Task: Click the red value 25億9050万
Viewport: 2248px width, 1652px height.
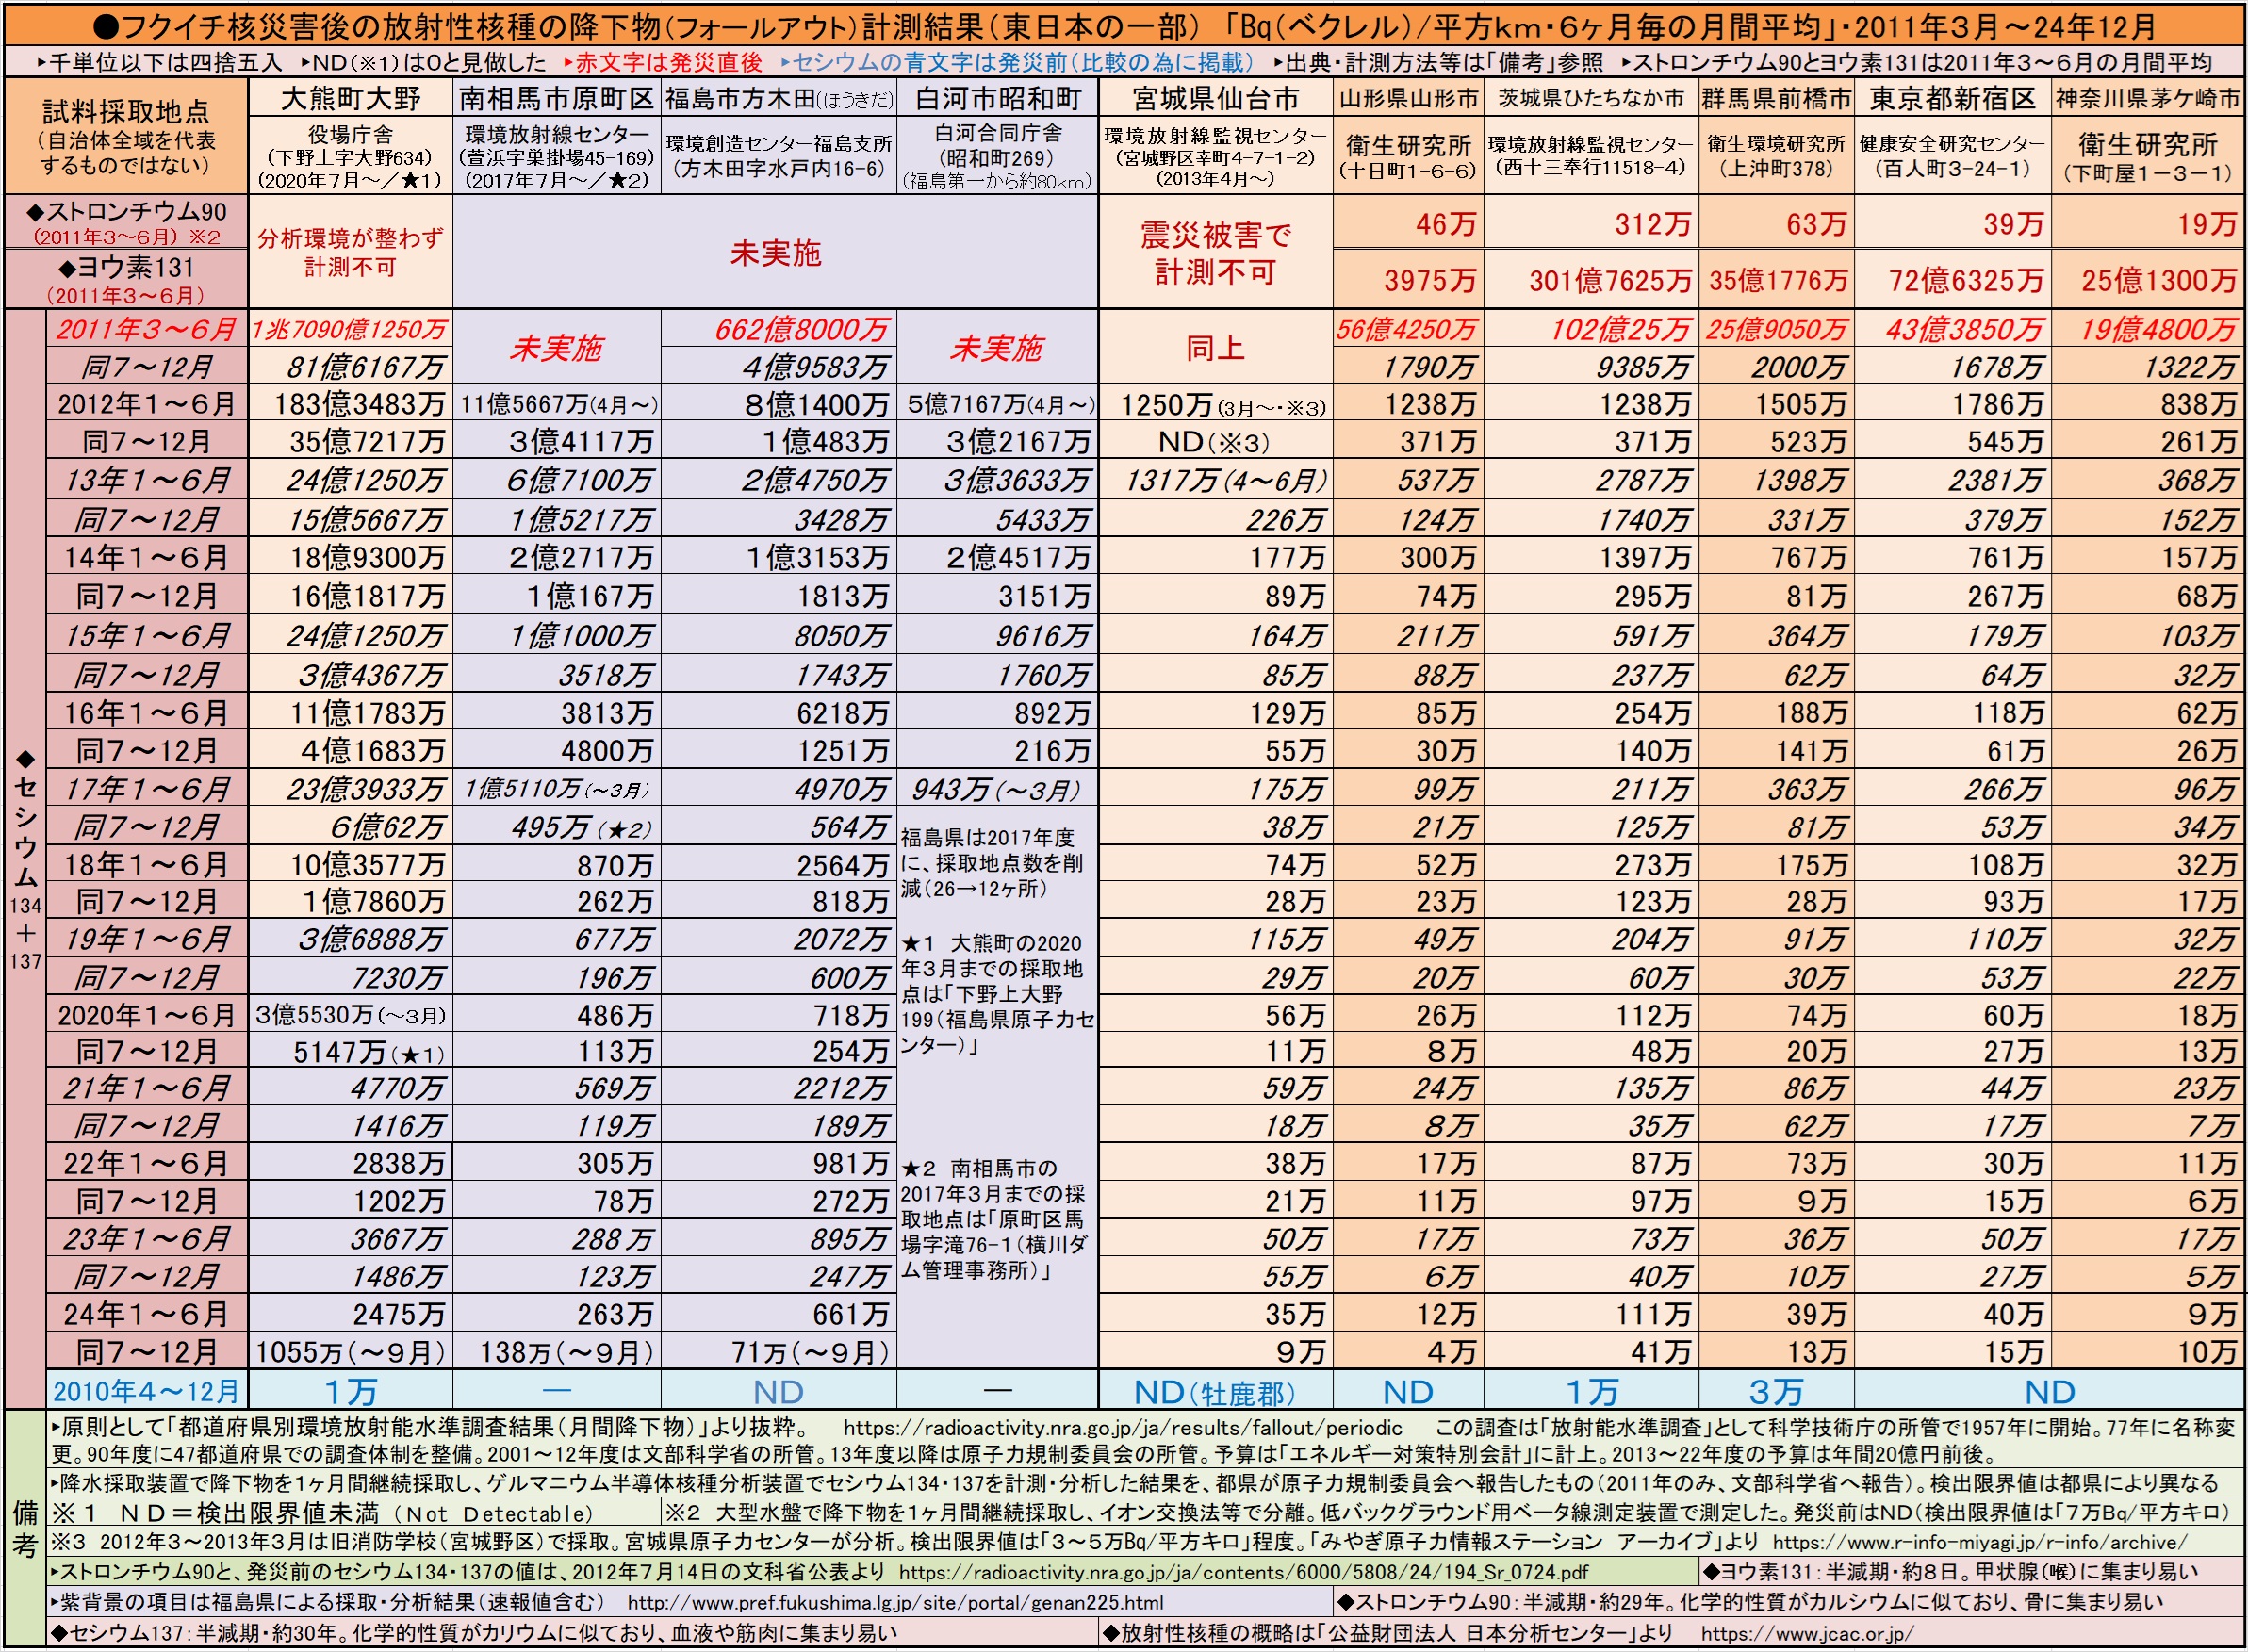Action: [x=1776, y=328]
